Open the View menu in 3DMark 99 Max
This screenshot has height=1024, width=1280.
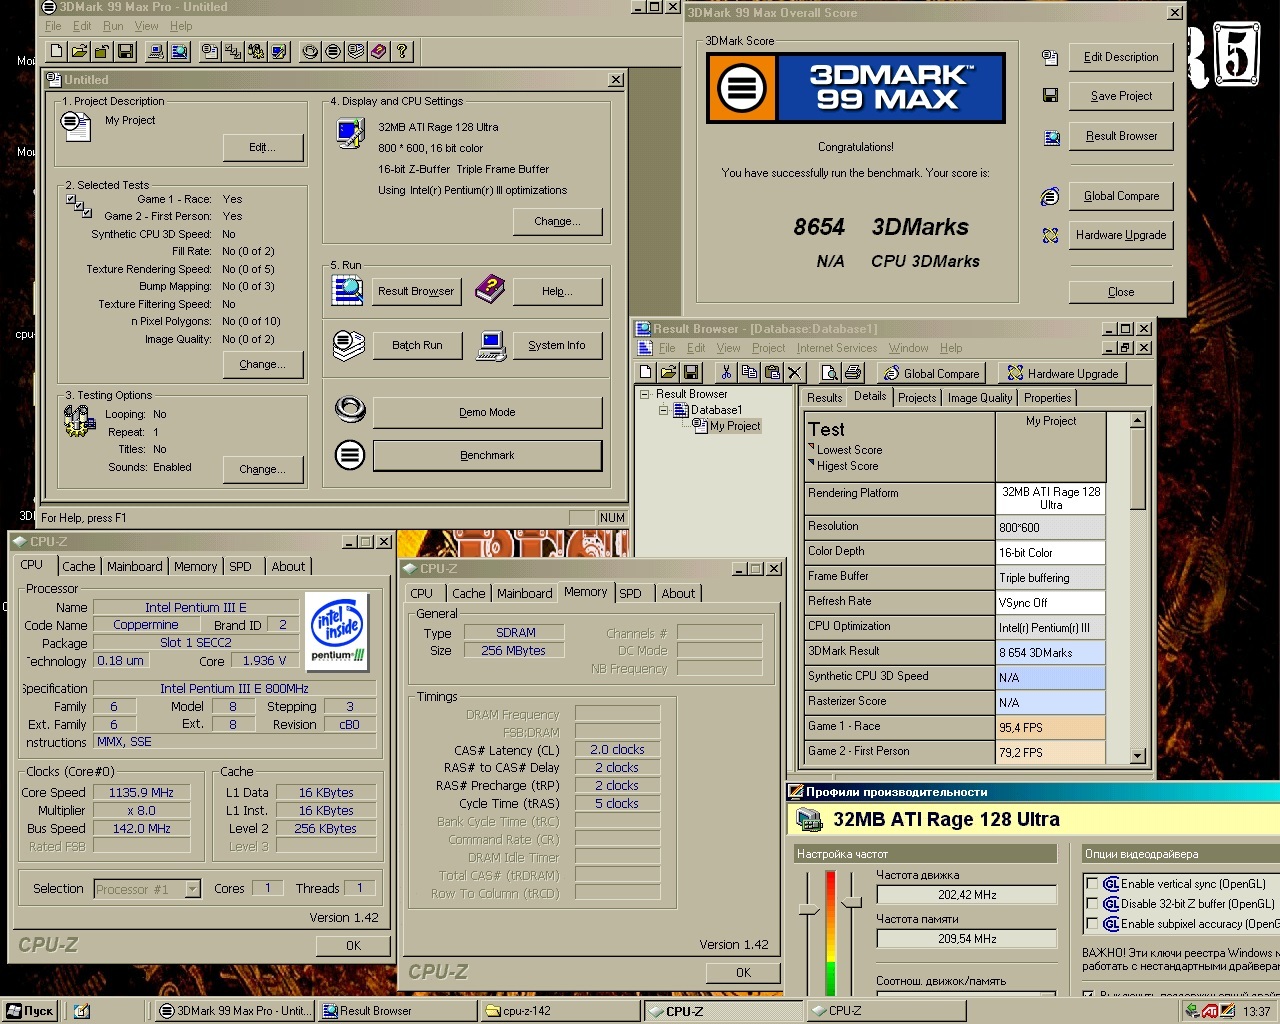(146, 26)
